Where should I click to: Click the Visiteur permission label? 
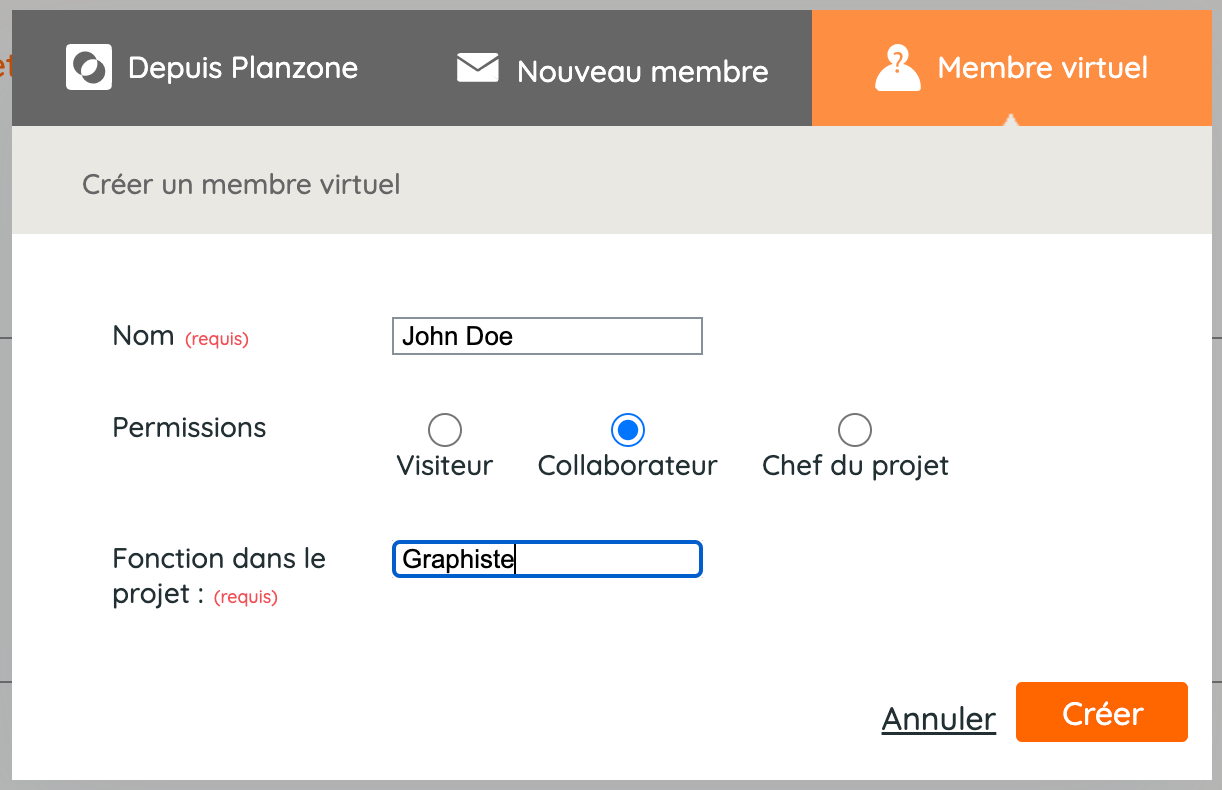pos(445,466)
